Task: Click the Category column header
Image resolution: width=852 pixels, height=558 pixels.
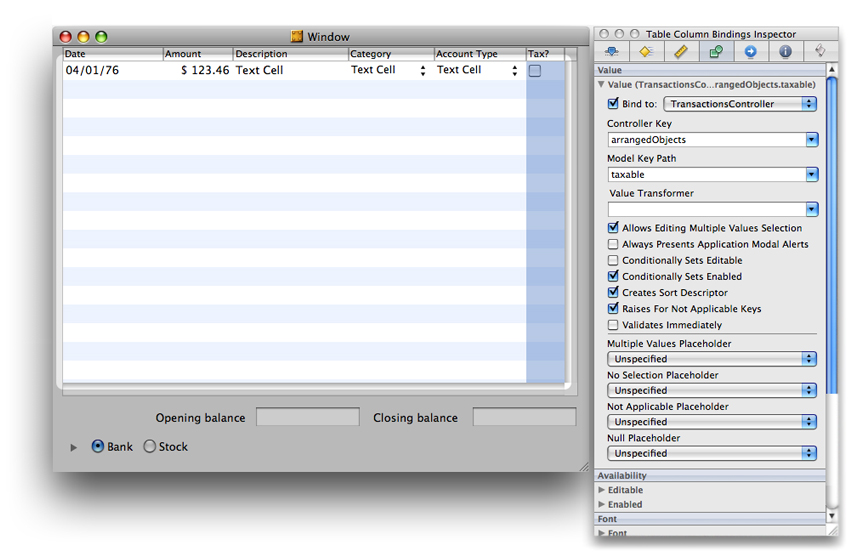Action: [390, 54]
